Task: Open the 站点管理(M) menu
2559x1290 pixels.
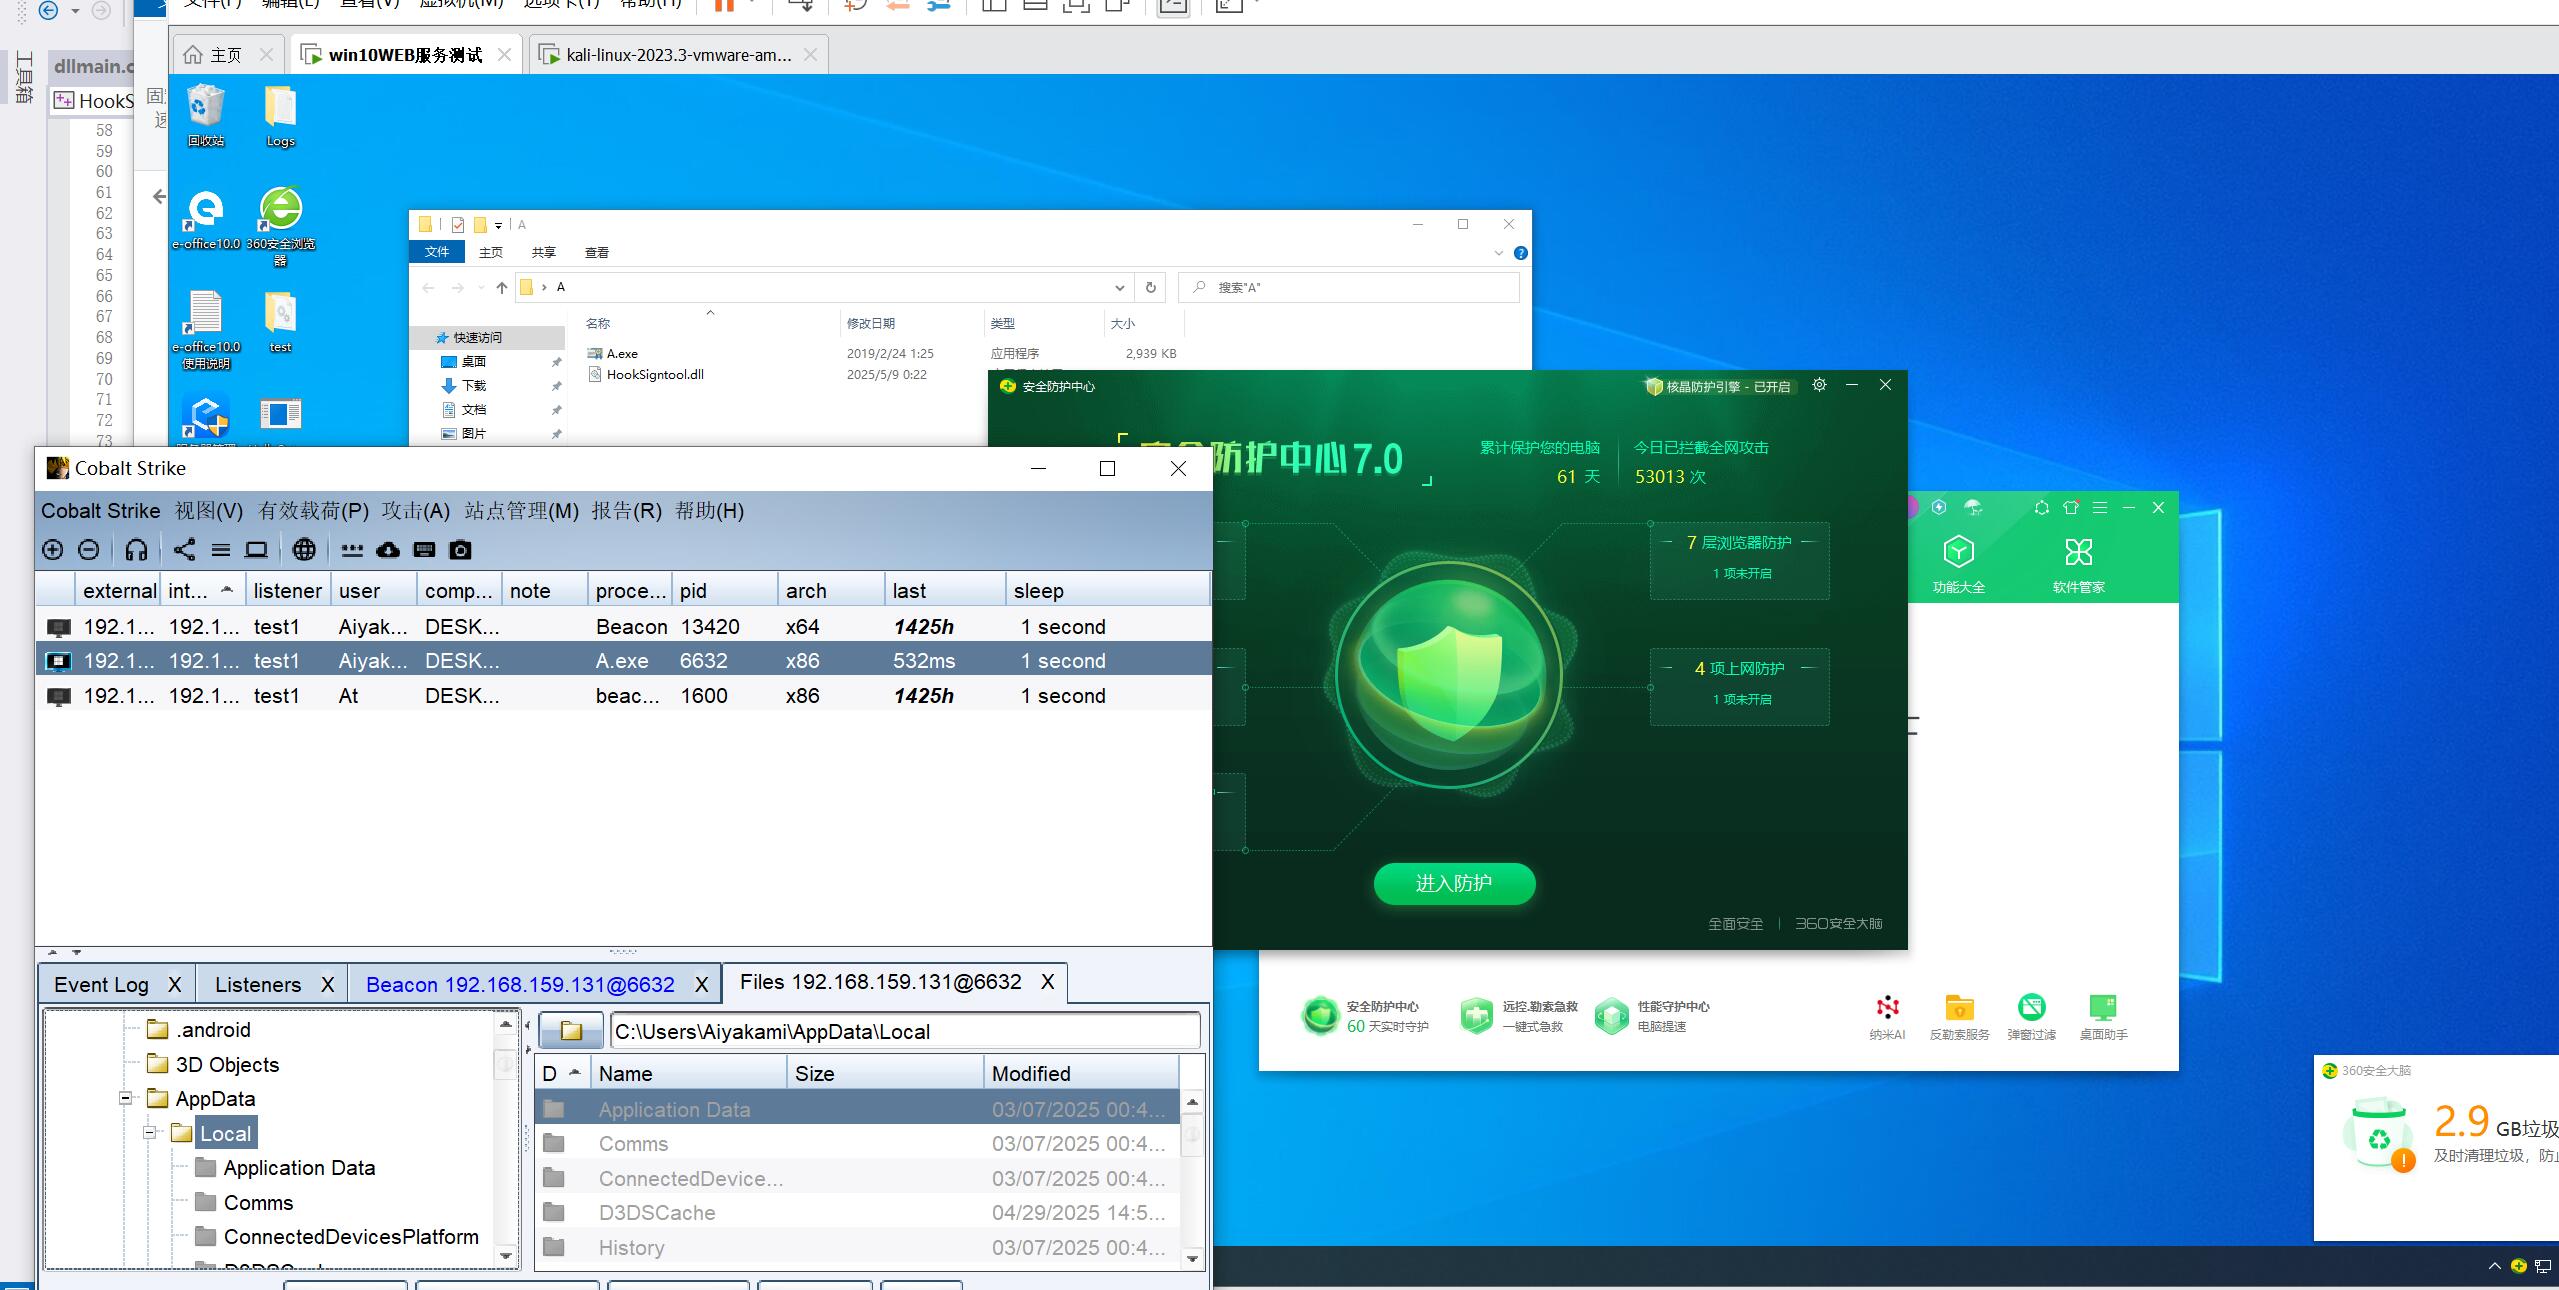Action: pos(521,511)
